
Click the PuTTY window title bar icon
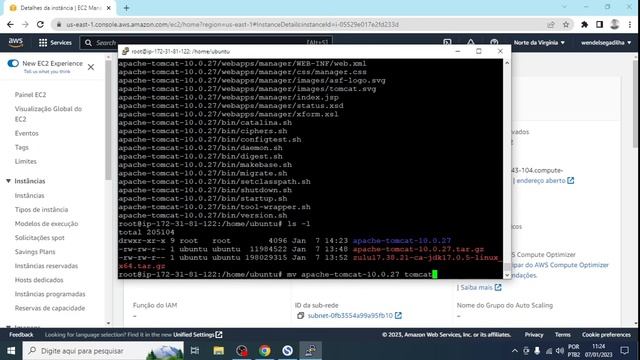pos(125,51)
